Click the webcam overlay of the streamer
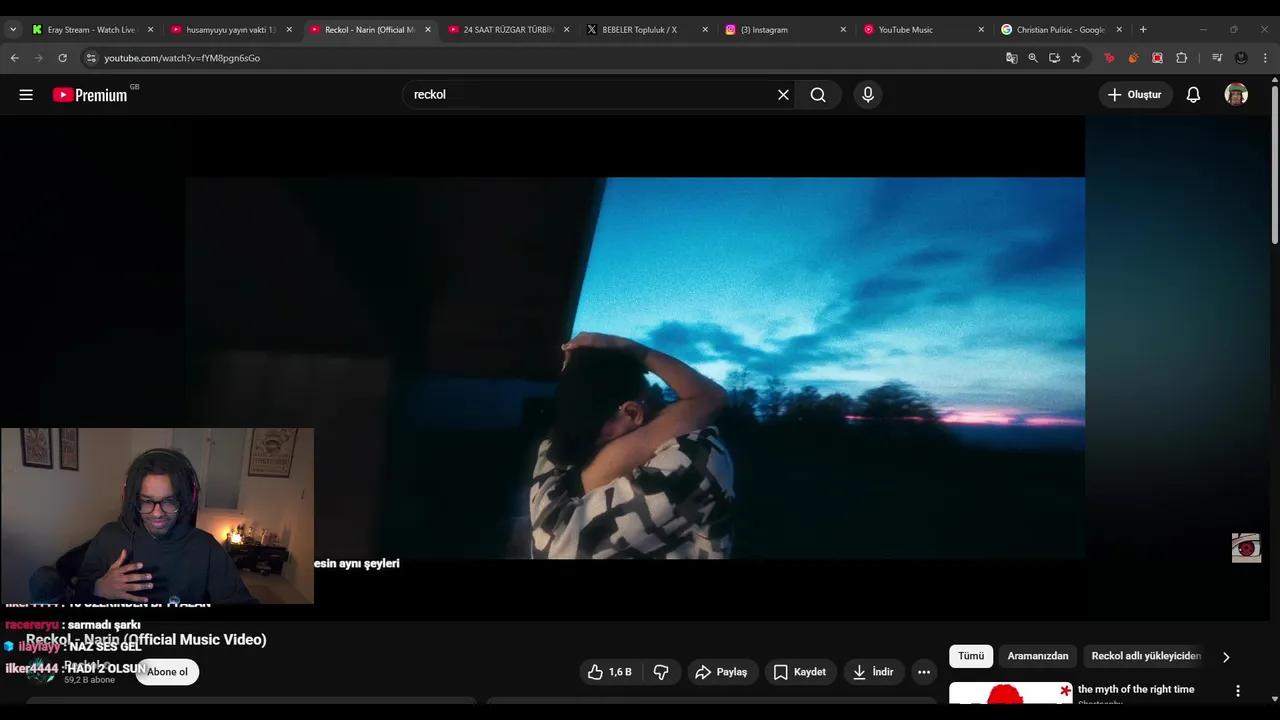 click(x=157, y=516)
